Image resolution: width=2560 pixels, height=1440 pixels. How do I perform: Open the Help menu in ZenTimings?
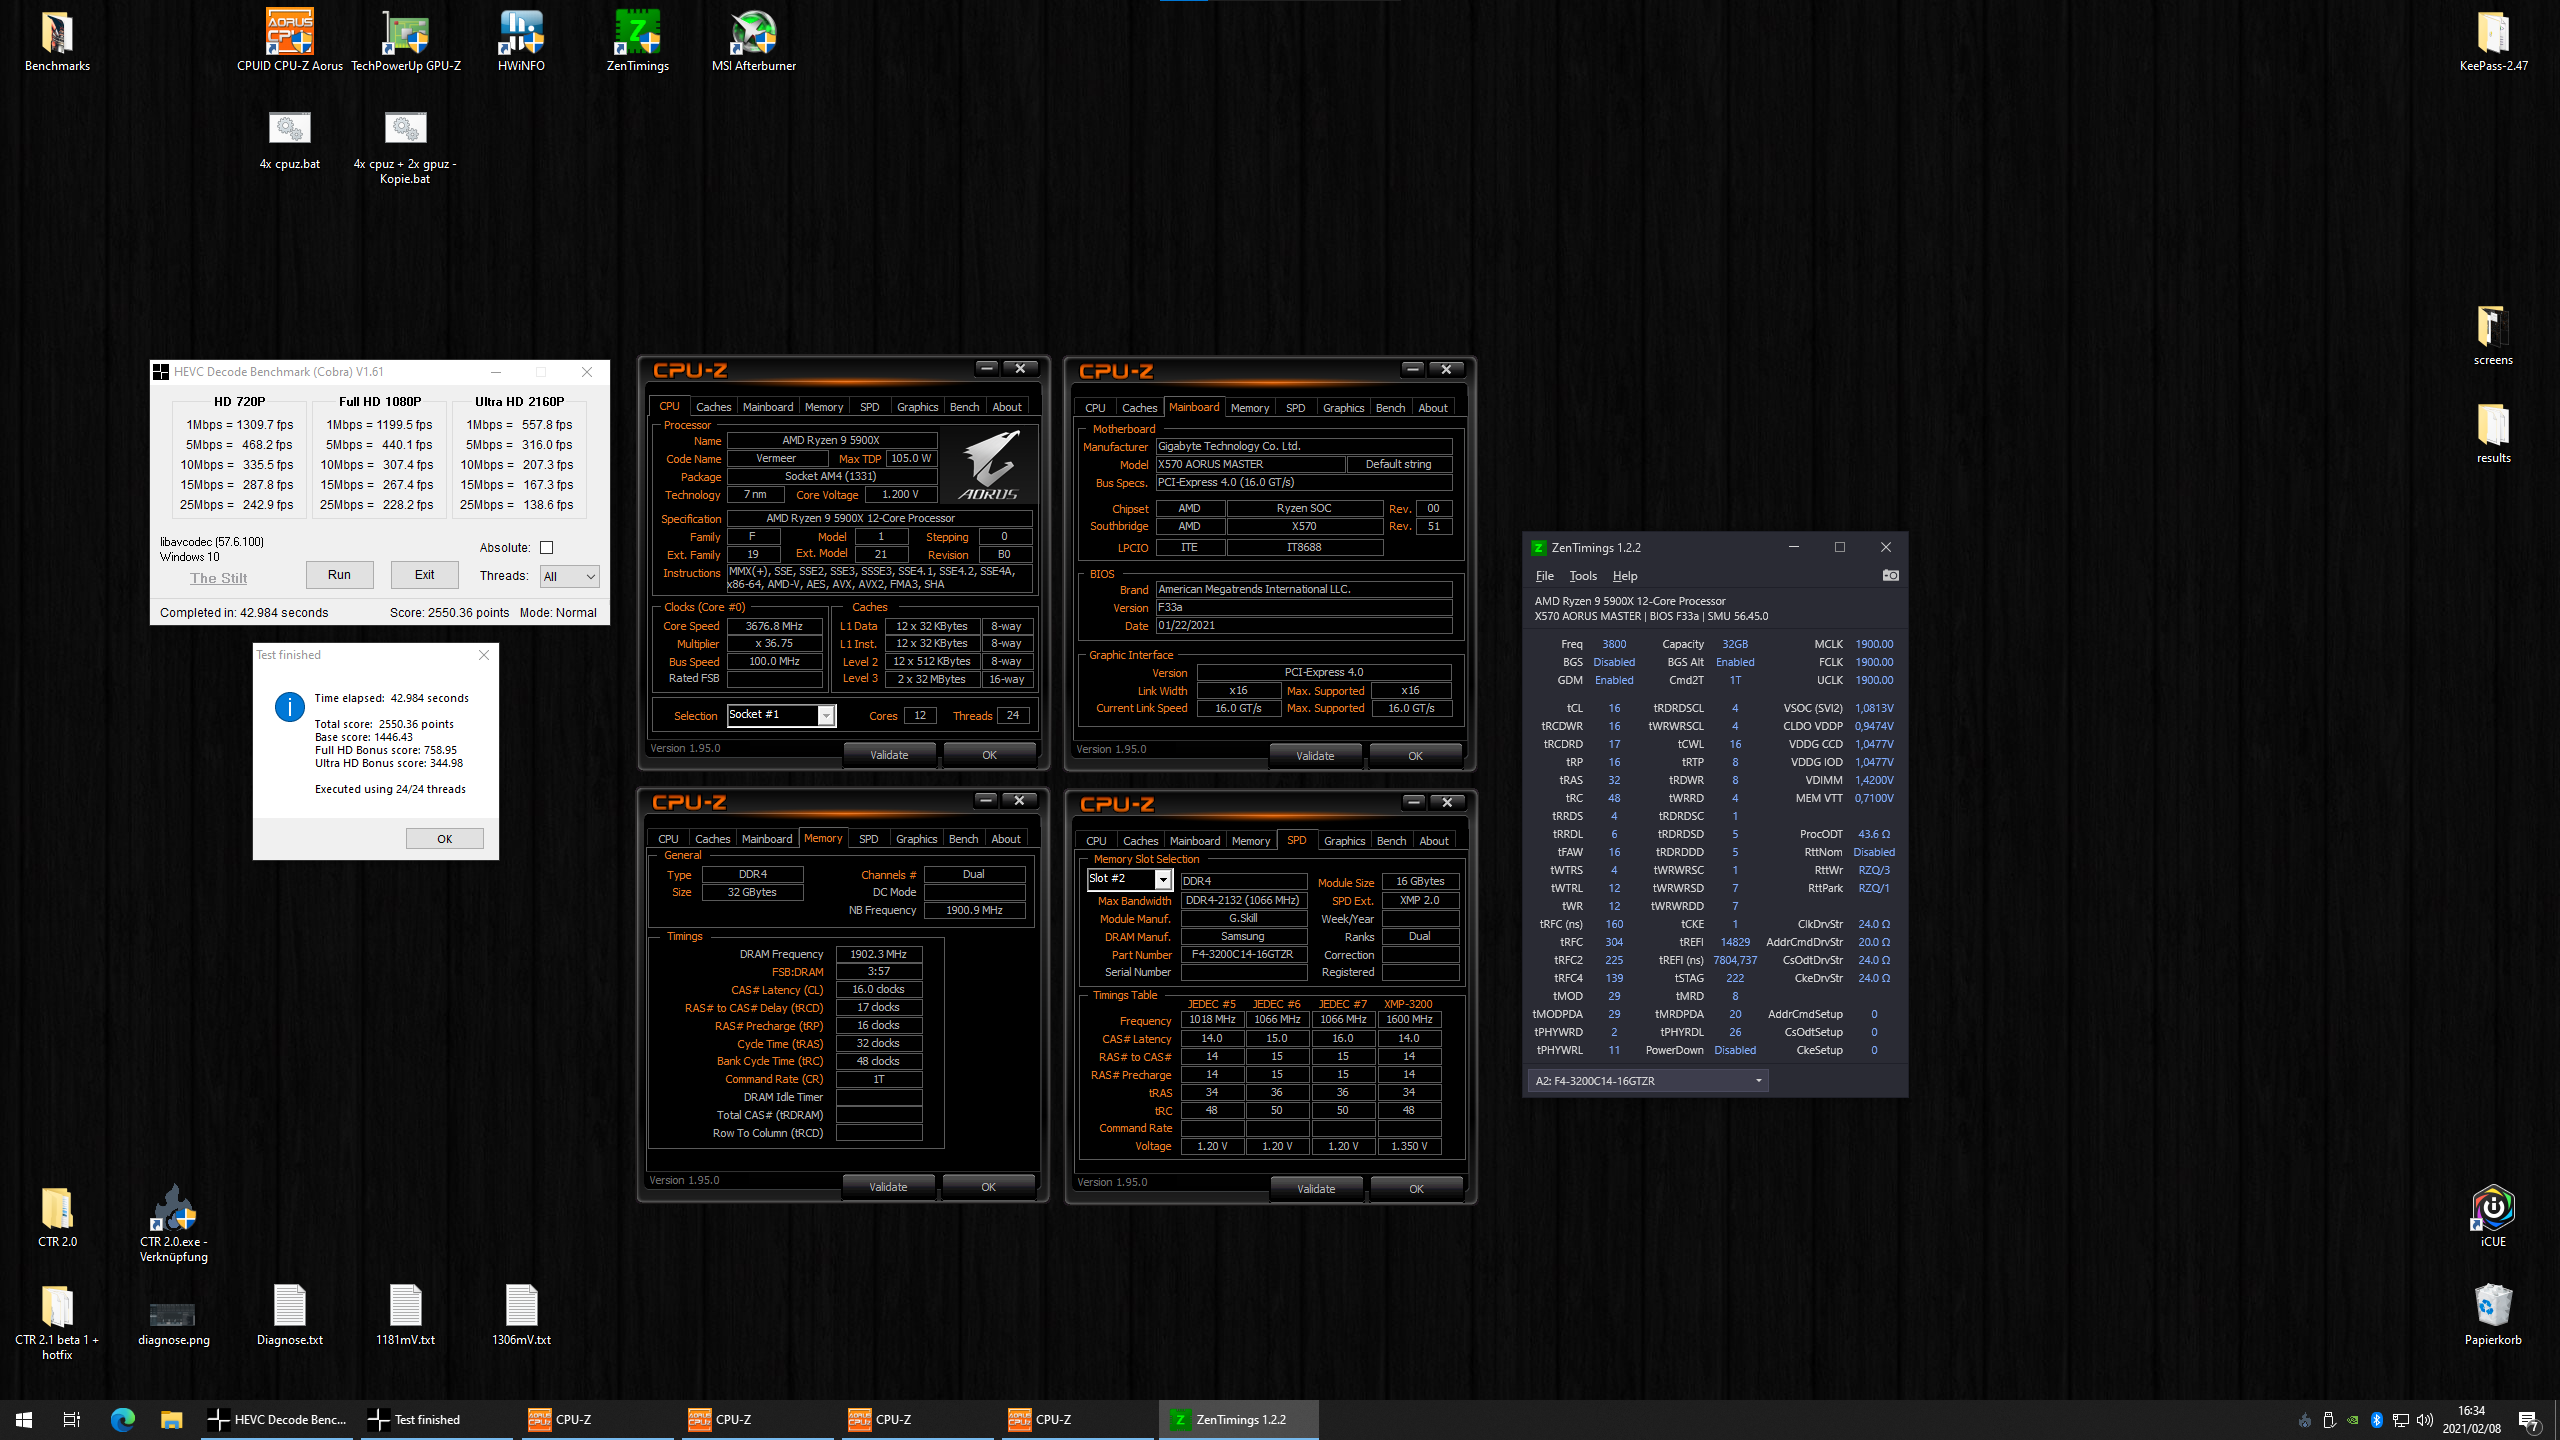(1625, 576)
